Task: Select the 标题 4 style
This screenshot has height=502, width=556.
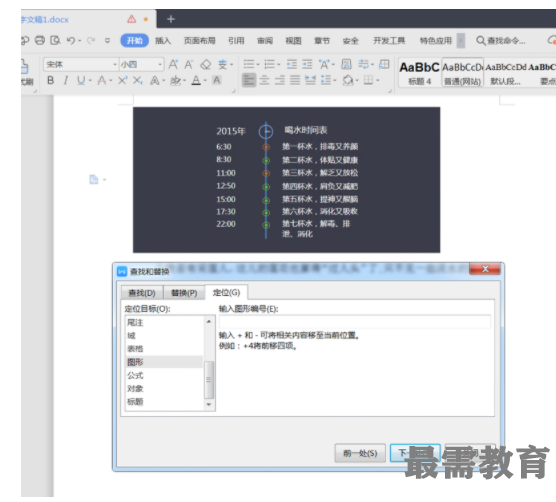Action: pyautogui.click(x=419, y=74)
